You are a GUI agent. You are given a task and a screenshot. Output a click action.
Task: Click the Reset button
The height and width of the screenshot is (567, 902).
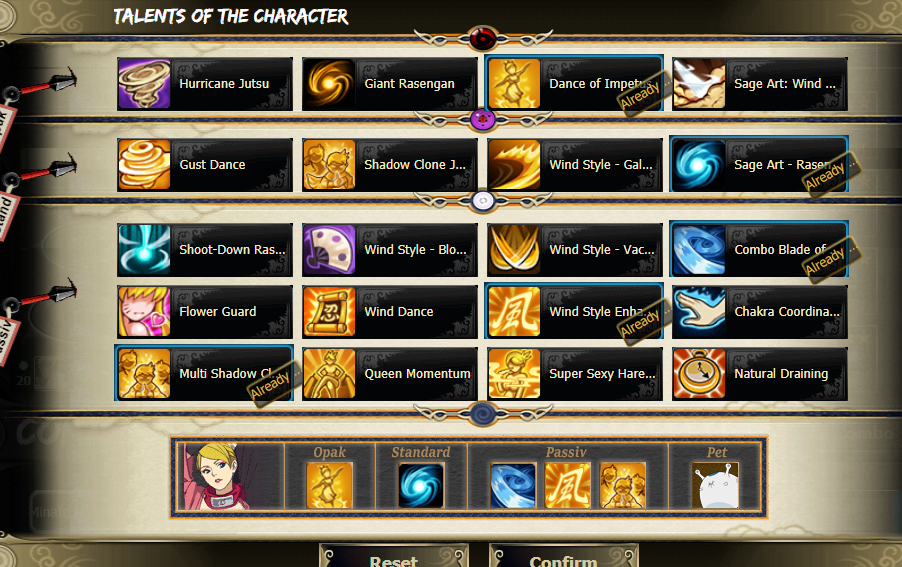tap(393, 557)
